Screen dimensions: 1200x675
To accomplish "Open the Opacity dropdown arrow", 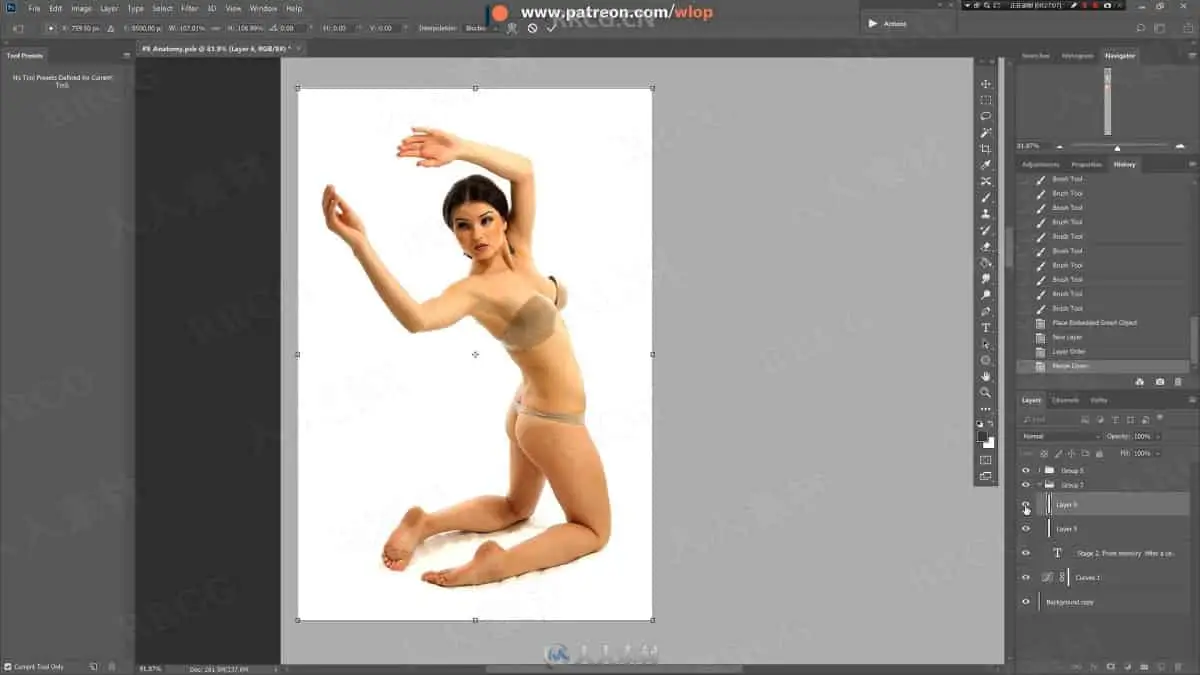I will [x=1158, y=437].
